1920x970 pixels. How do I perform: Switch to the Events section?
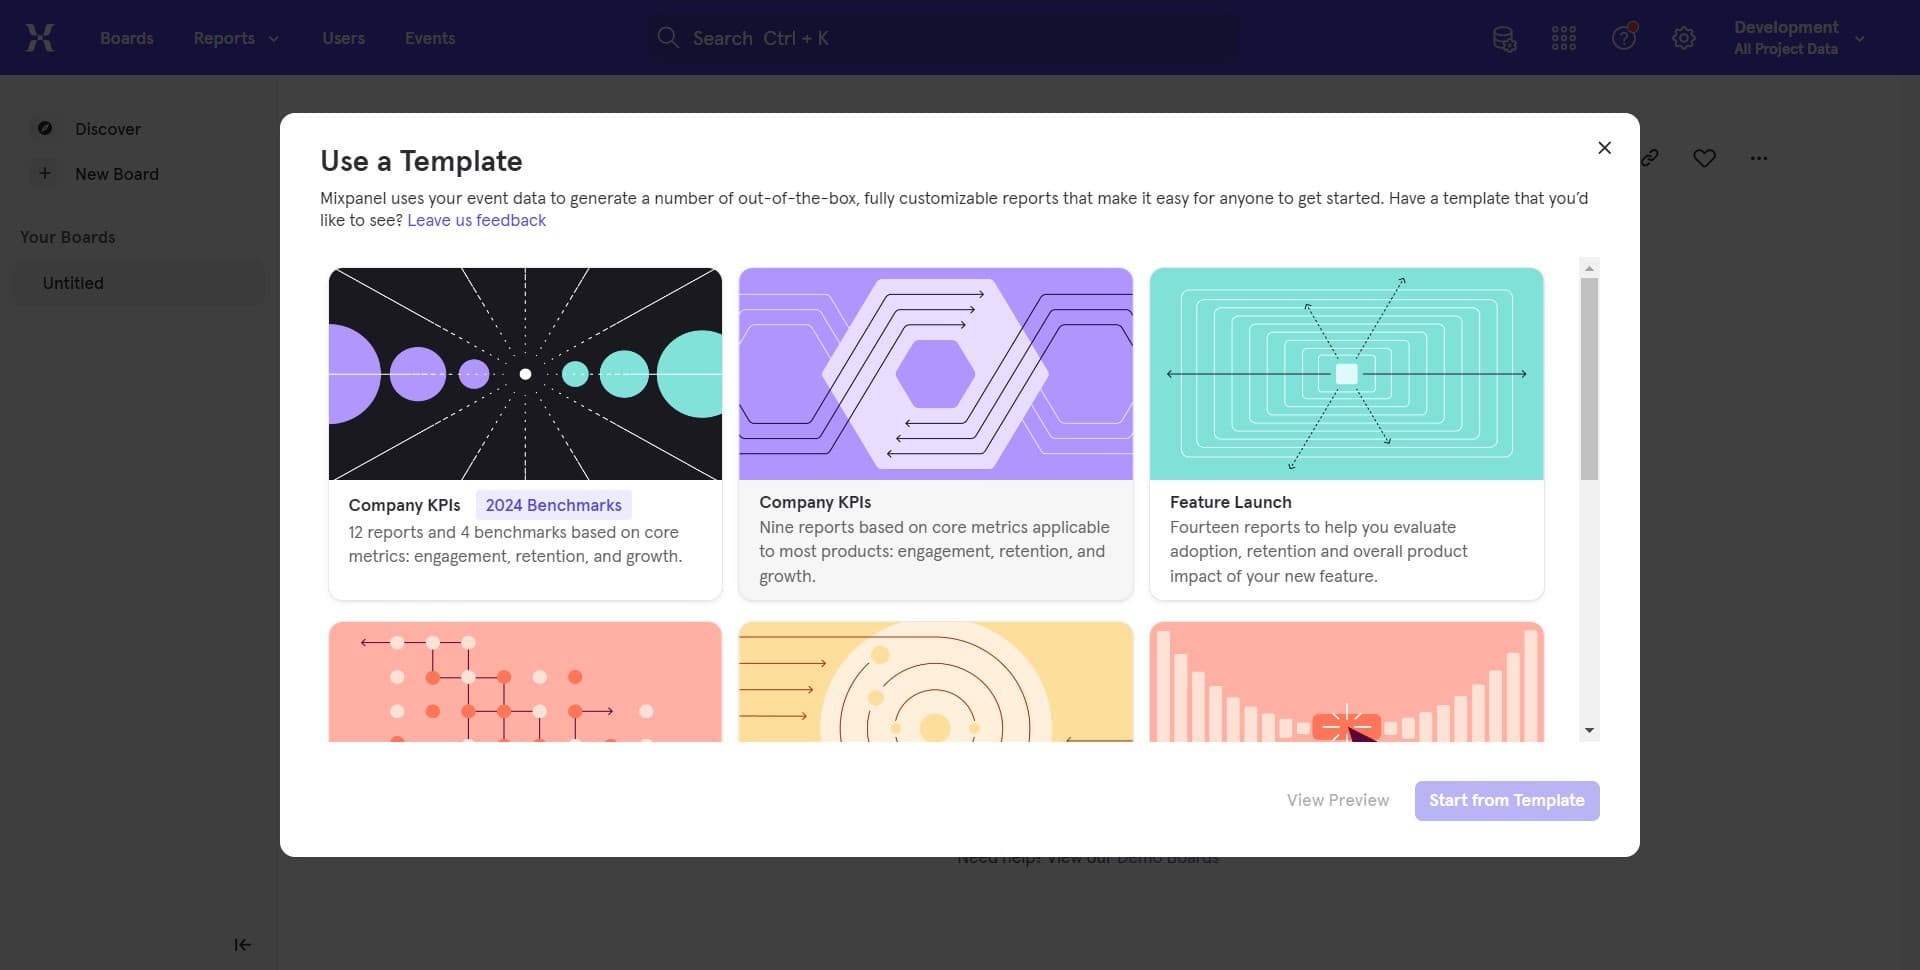(429, 37)
